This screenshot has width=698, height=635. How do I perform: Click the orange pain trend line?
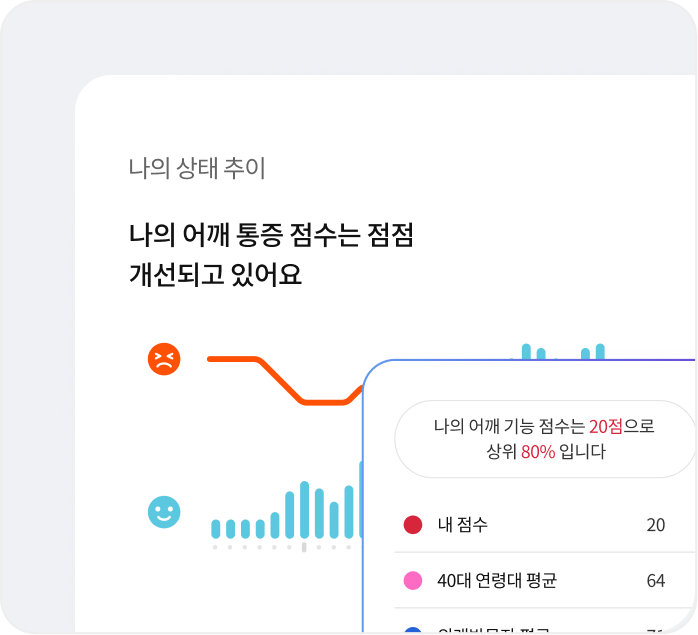coord(280,380)
